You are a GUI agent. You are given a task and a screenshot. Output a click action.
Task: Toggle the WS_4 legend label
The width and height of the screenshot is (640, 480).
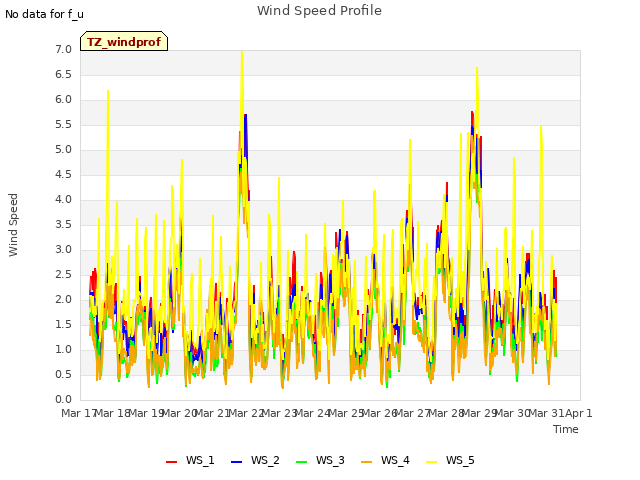(x=395, y=460)
